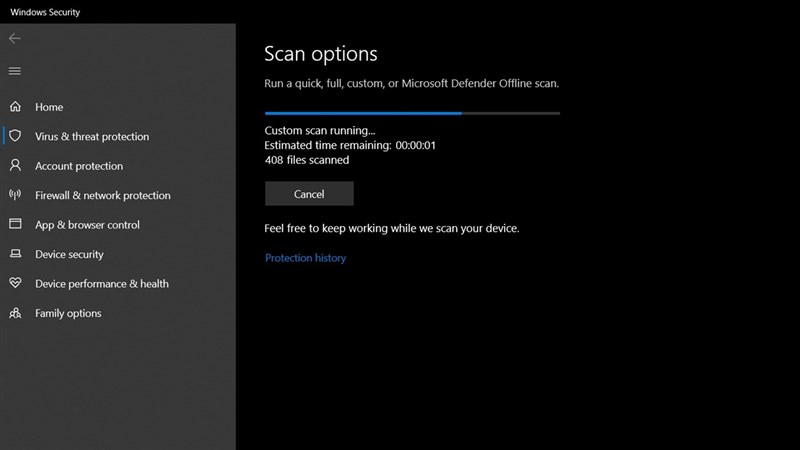Cancel the running custom scan
The image size is (800, 450).
tap(309, 194)
